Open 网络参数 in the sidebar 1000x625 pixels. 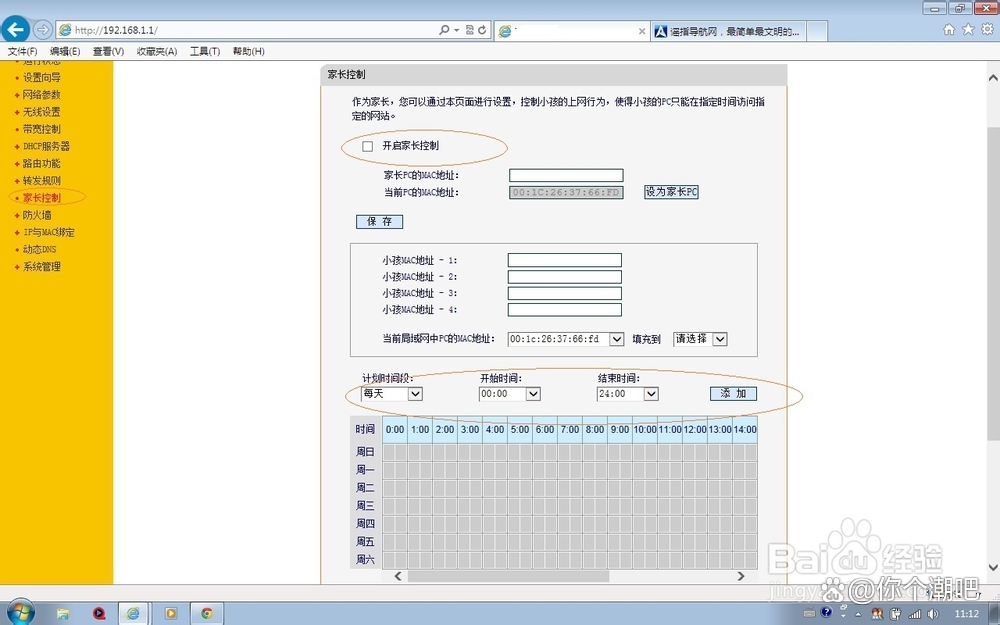pos(41,94)
